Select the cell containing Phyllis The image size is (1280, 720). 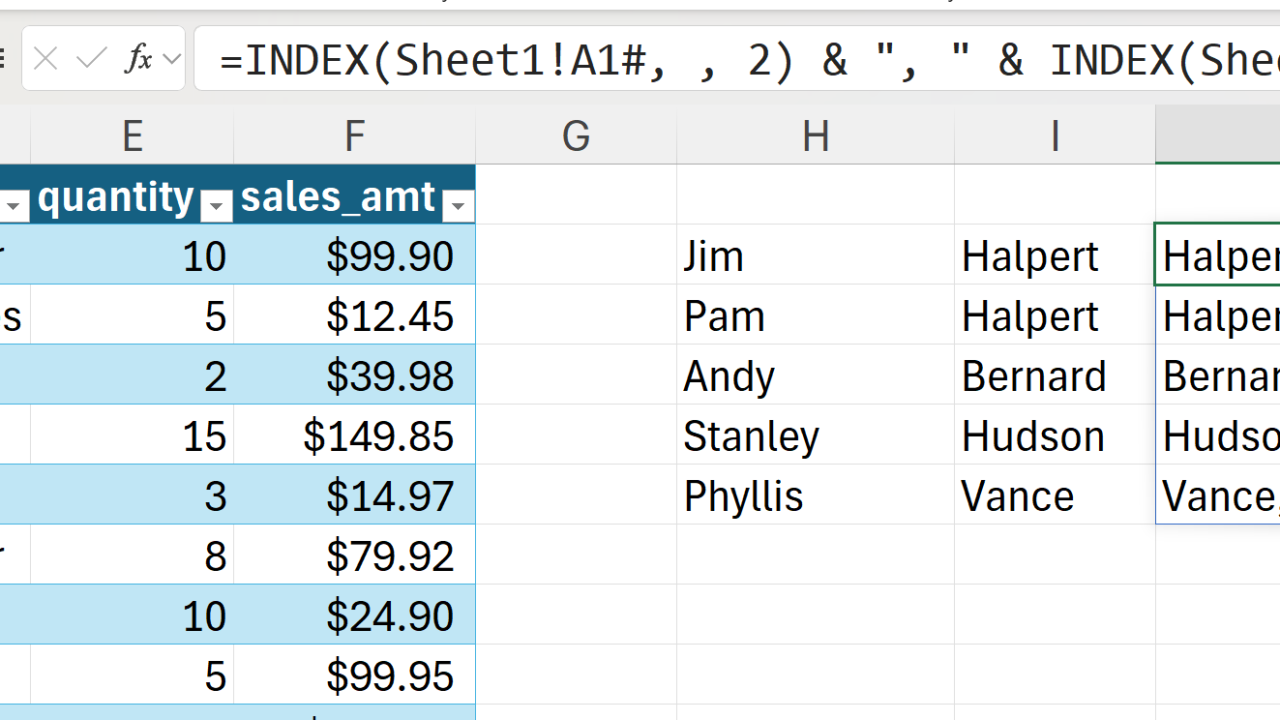815,496
